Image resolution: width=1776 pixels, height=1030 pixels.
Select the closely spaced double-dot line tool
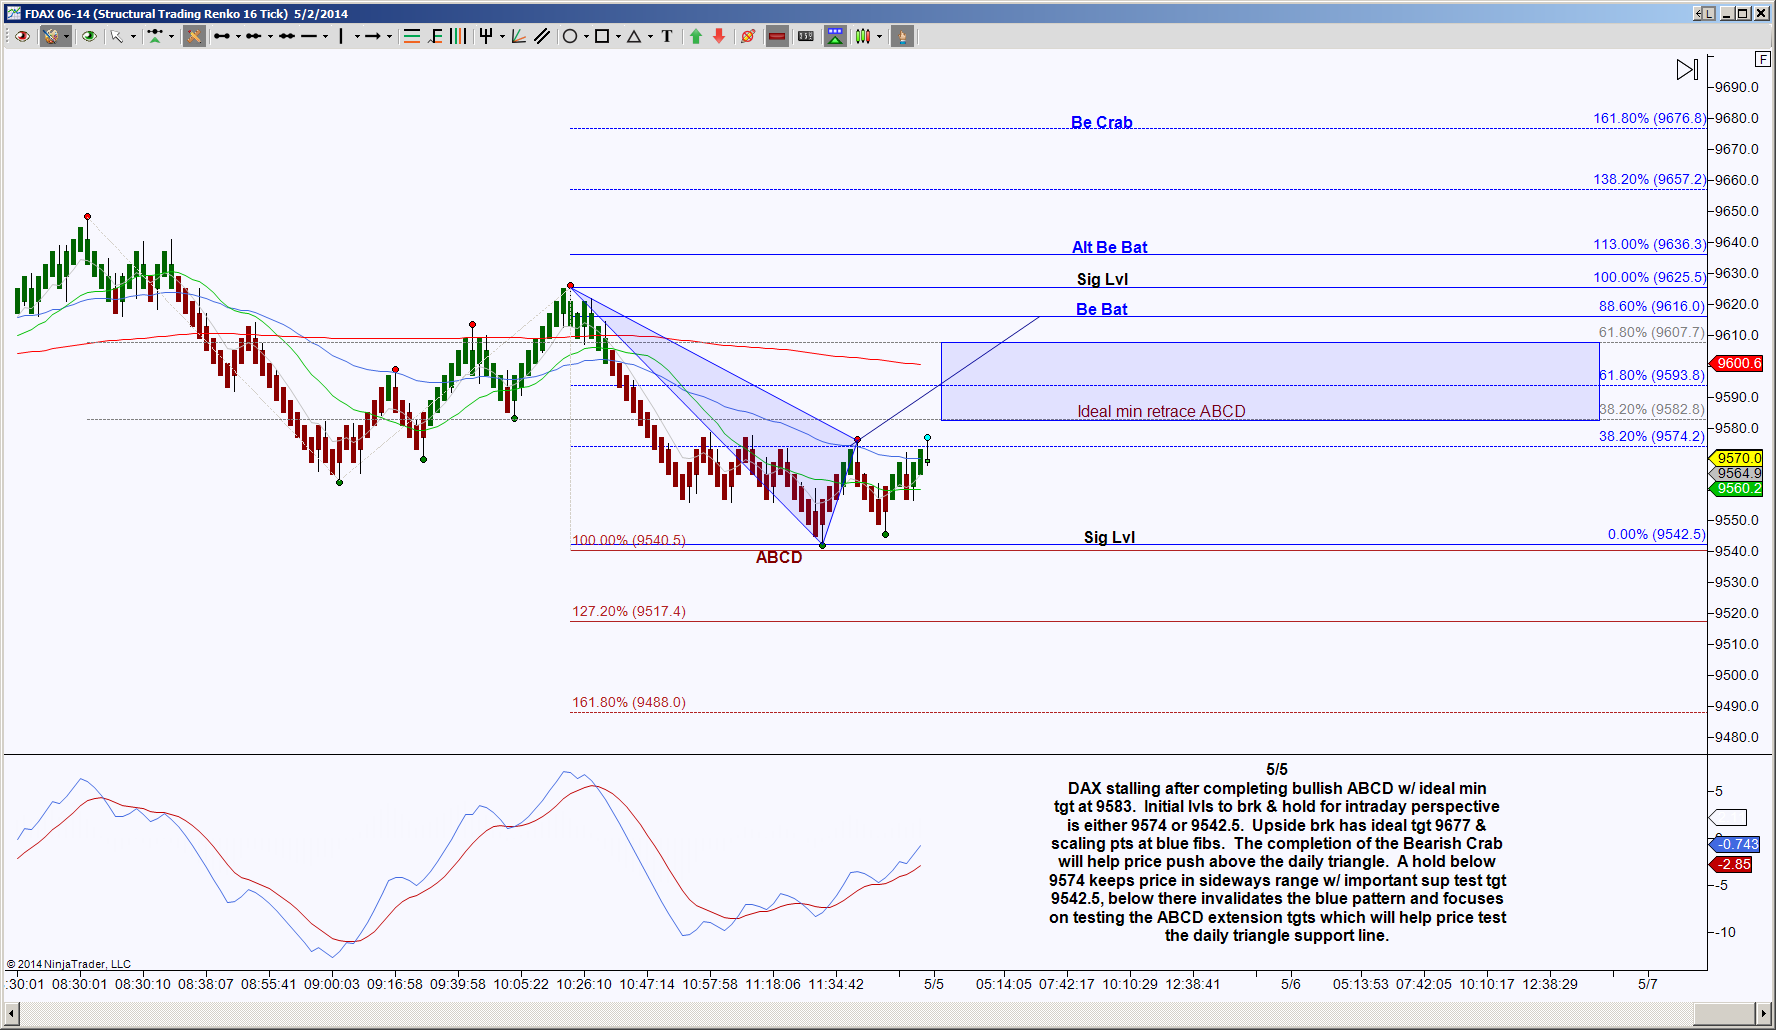click(254, 36)
